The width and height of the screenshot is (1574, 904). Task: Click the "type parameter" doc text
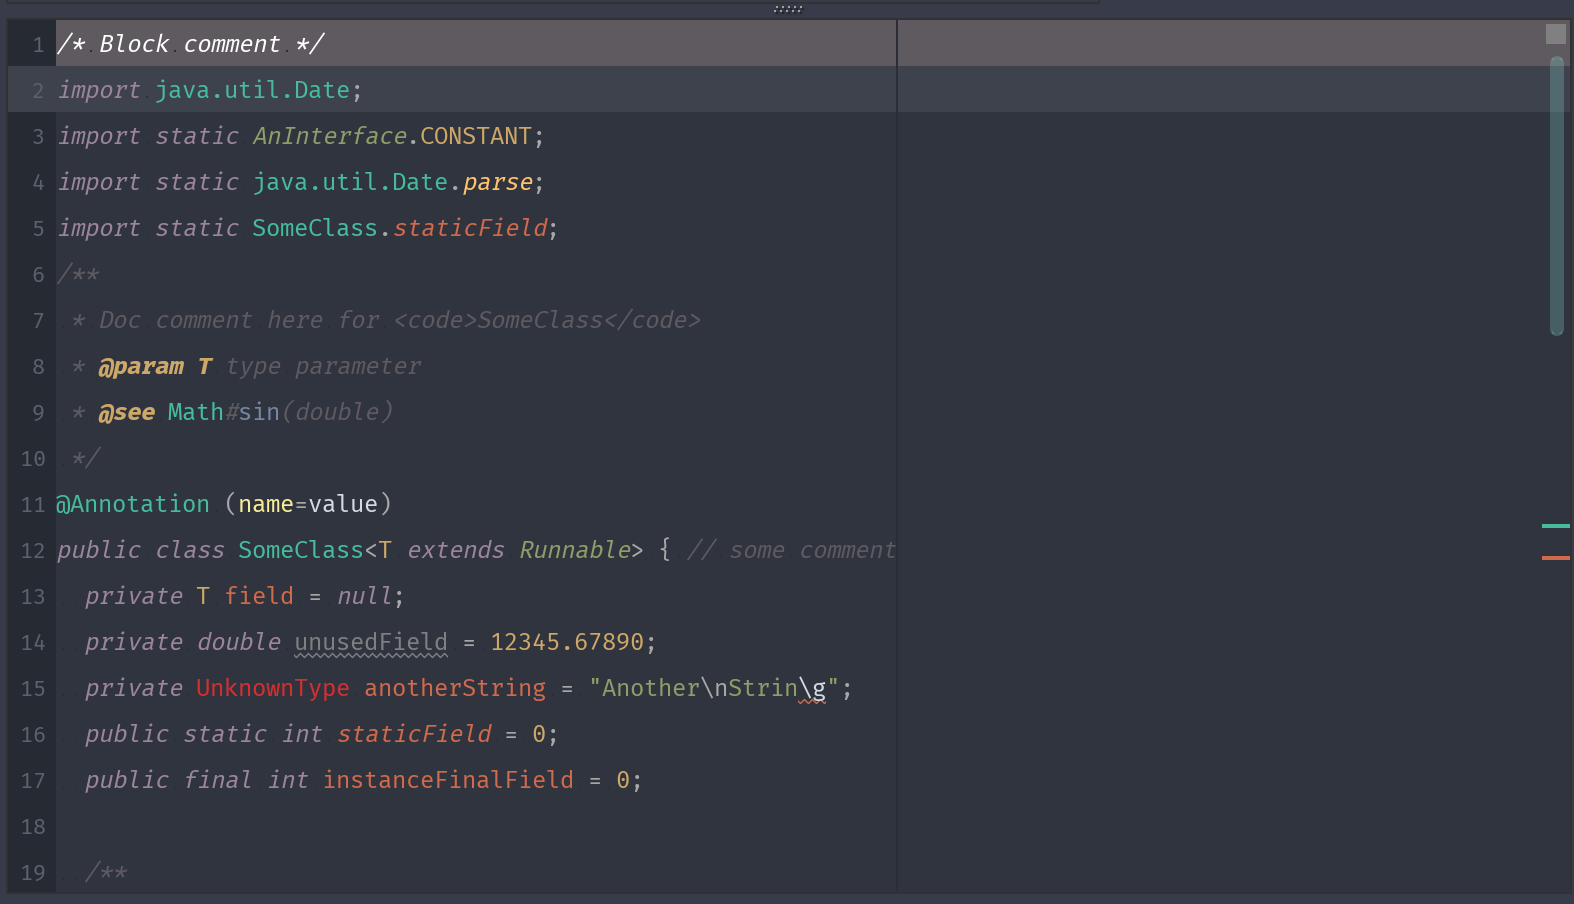tap(323, 366)
